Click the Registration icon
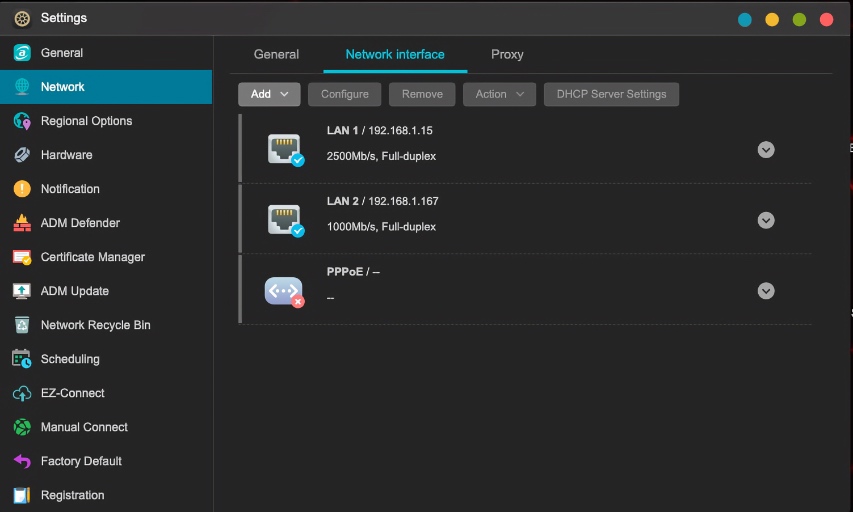Viewport: 853px width, 512px height. pos(22,495)
